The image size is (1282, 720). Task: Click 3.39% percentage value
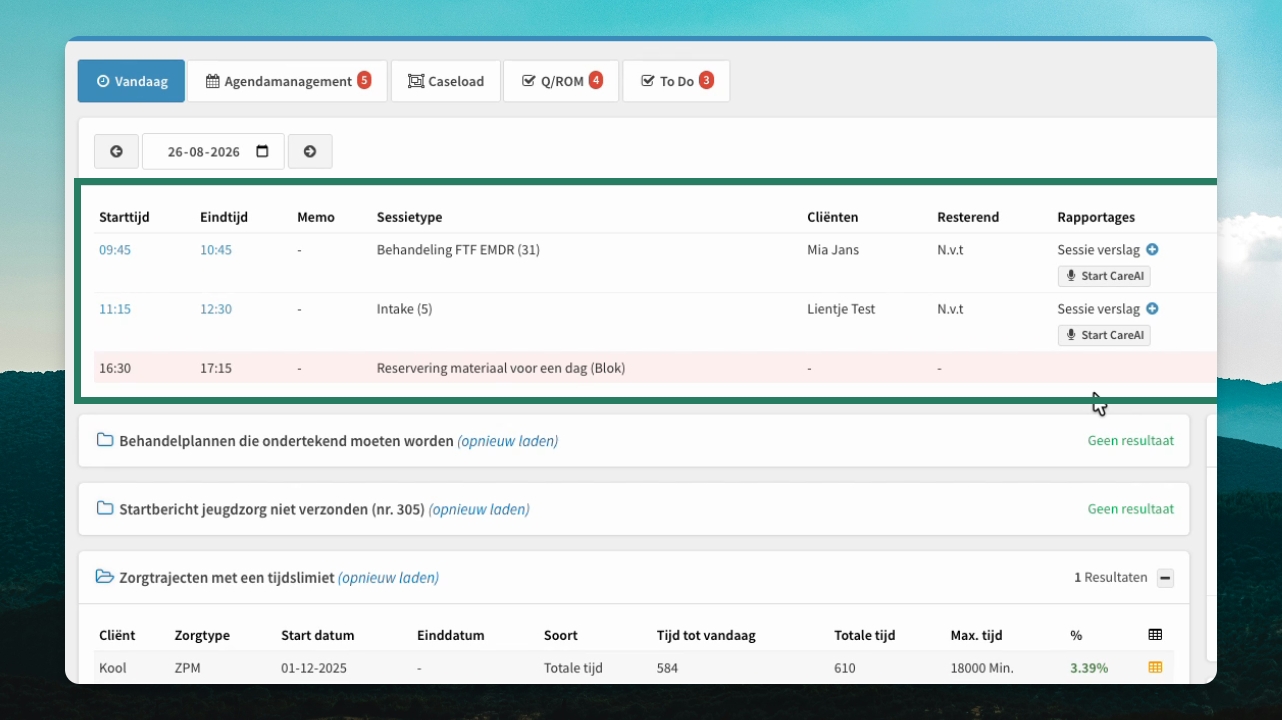pyautogui.click(x=1089, y=668)
